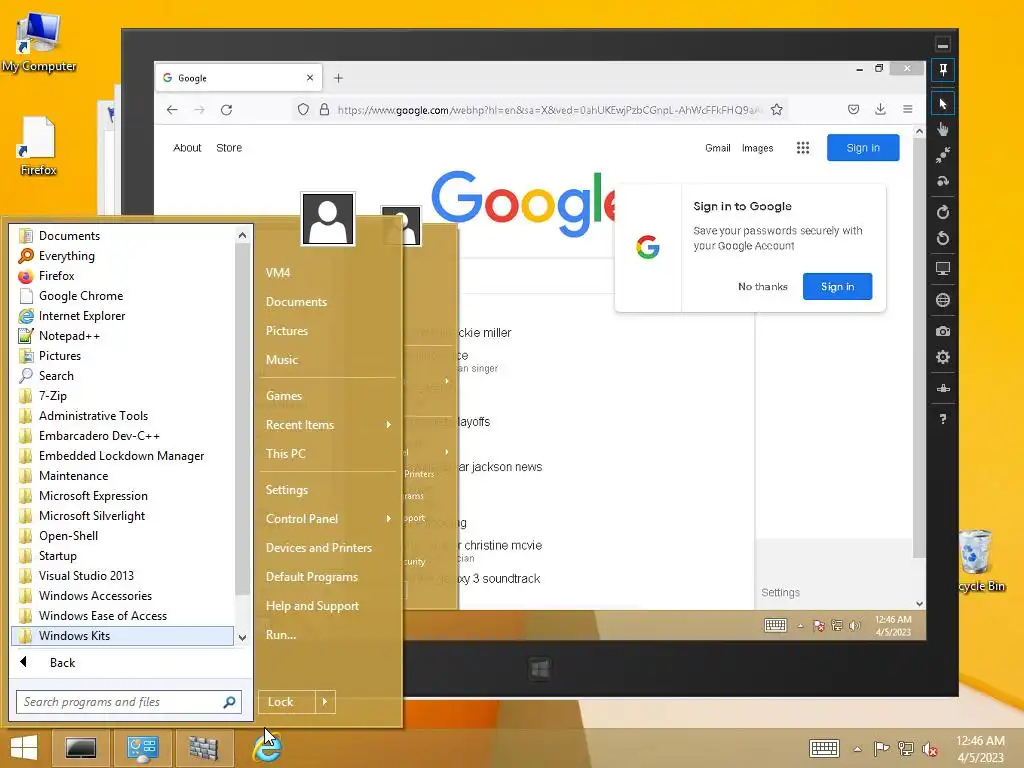1024x768 pixels.
Task: Click the pin icon on viewer toolbar
Action: coord(943,70)
